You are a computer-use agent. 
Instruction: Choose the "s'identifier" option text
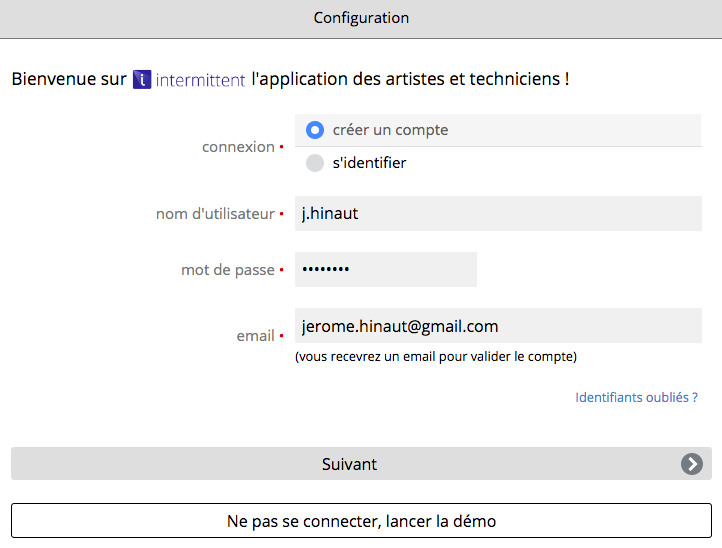[369, 163]
